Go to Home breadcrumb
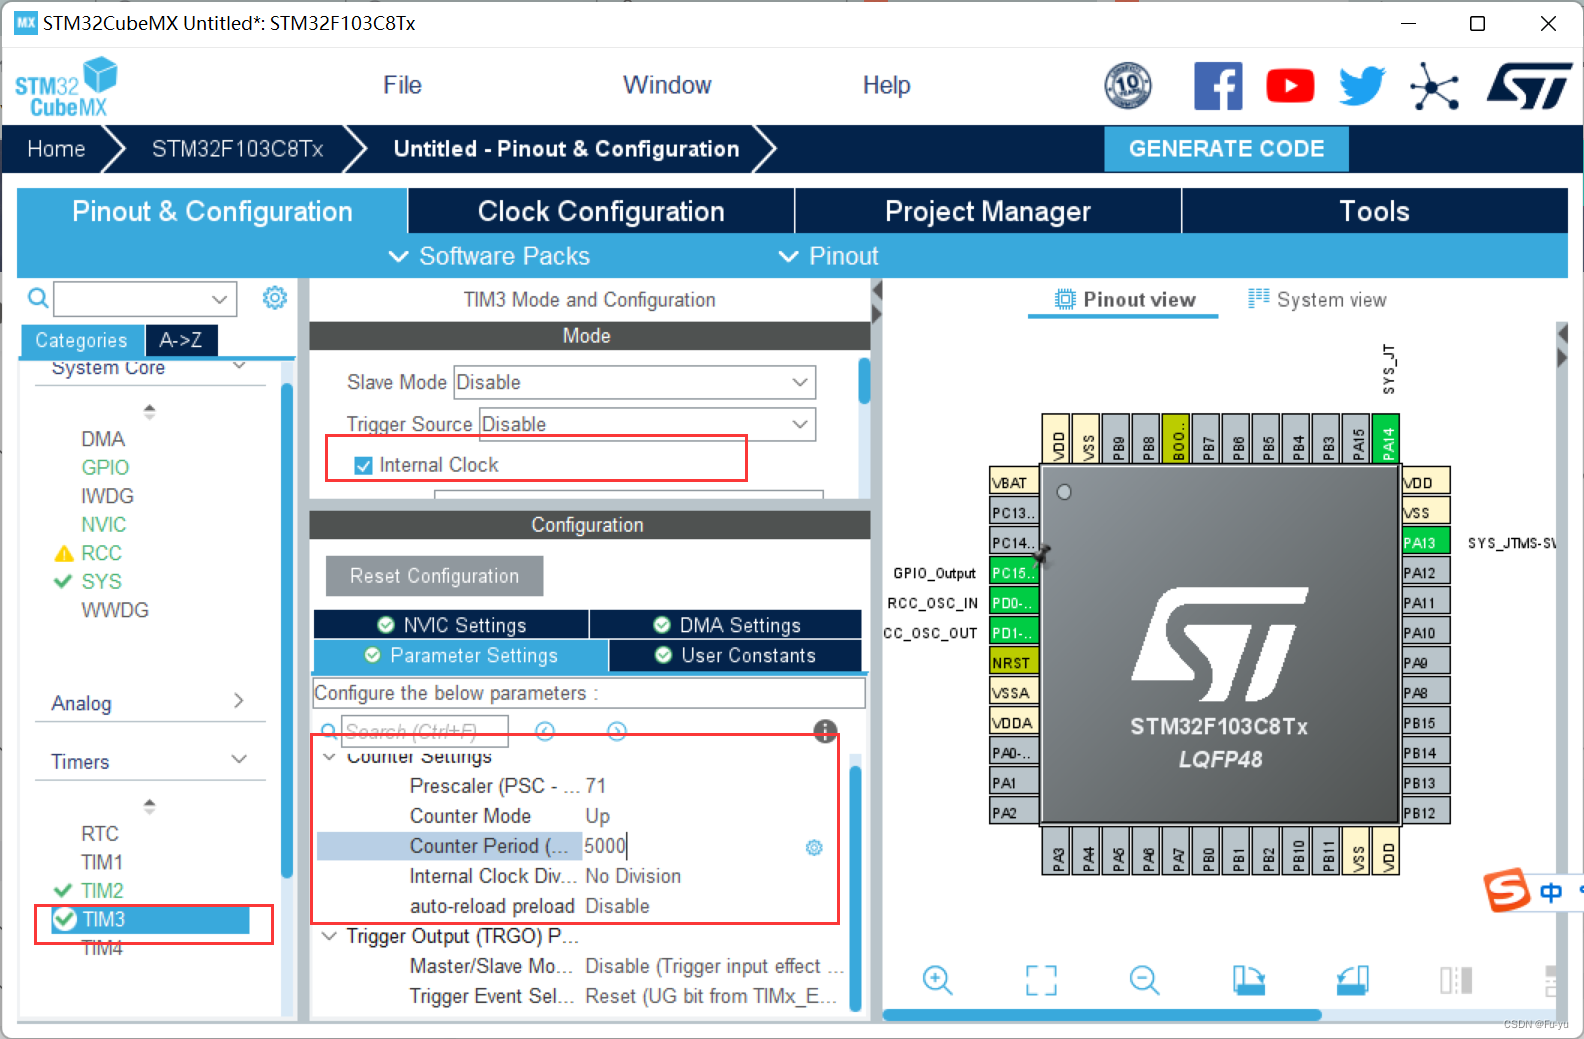 tap(56, 149)
